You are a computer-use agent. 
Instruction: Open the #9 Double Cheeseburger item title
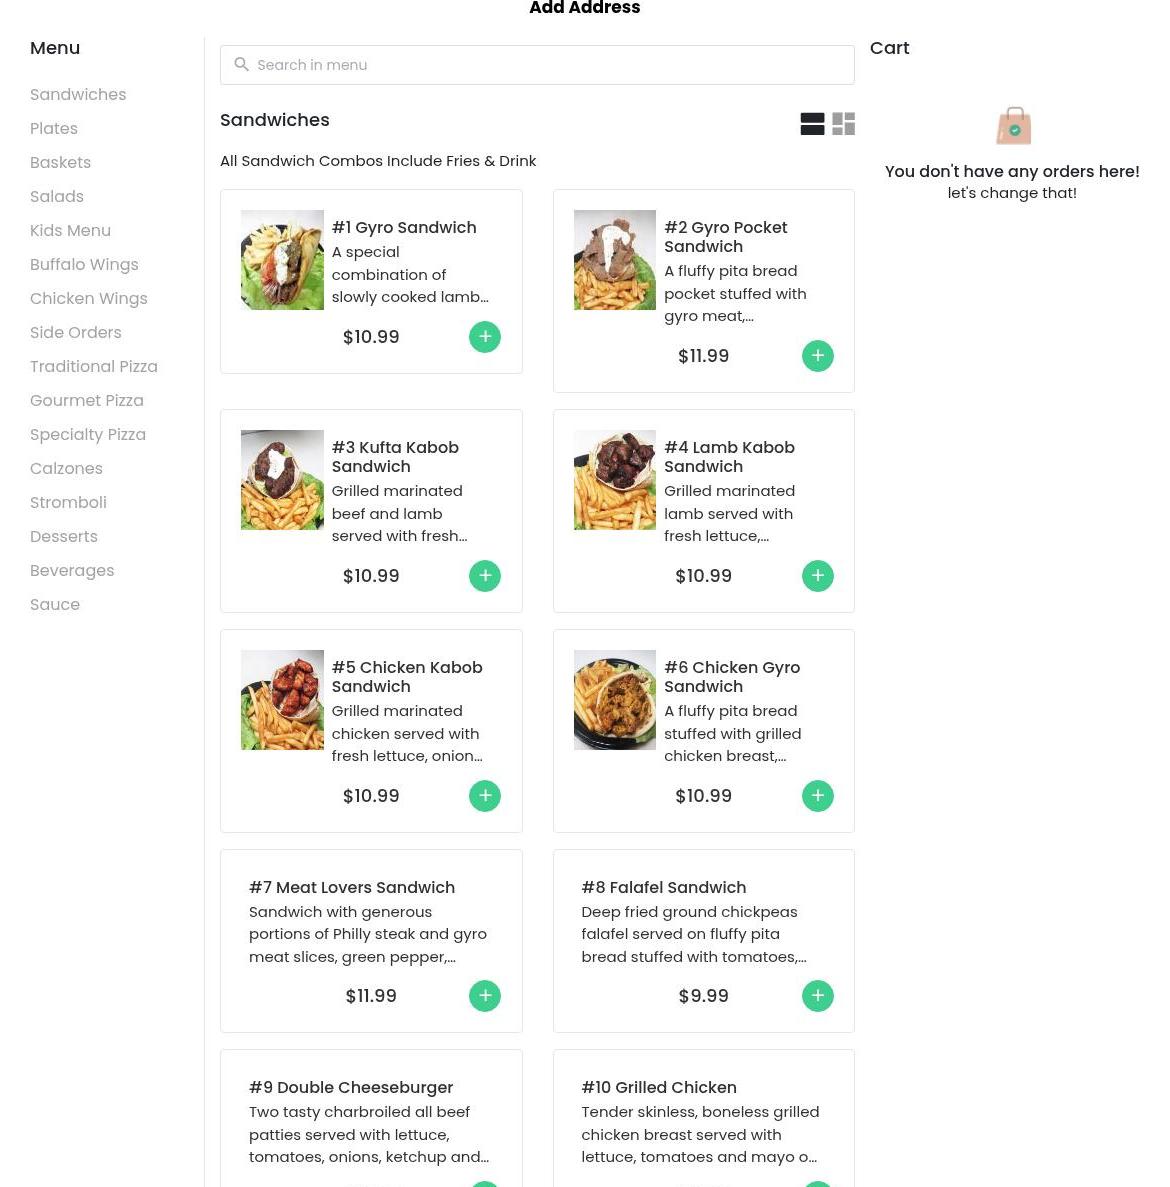click(351, 1088)
